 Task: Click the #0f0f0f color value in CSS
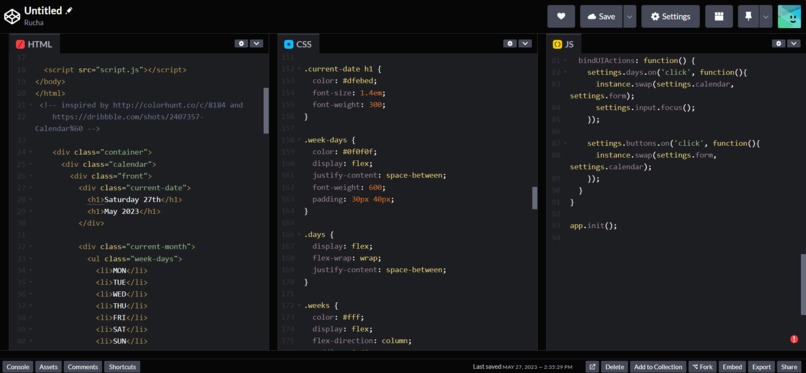click(359, 152)
